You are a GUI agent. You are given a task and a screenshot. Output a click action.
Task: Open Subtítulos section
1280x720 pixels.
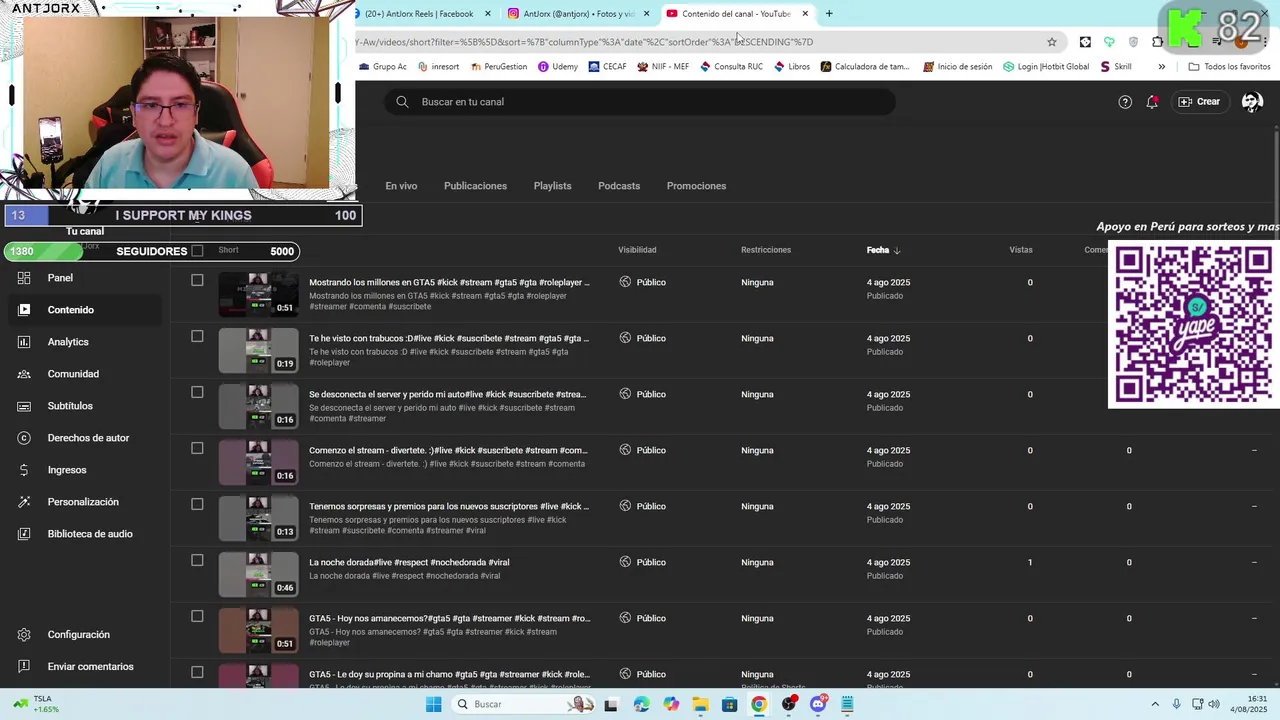pos(70,406)
